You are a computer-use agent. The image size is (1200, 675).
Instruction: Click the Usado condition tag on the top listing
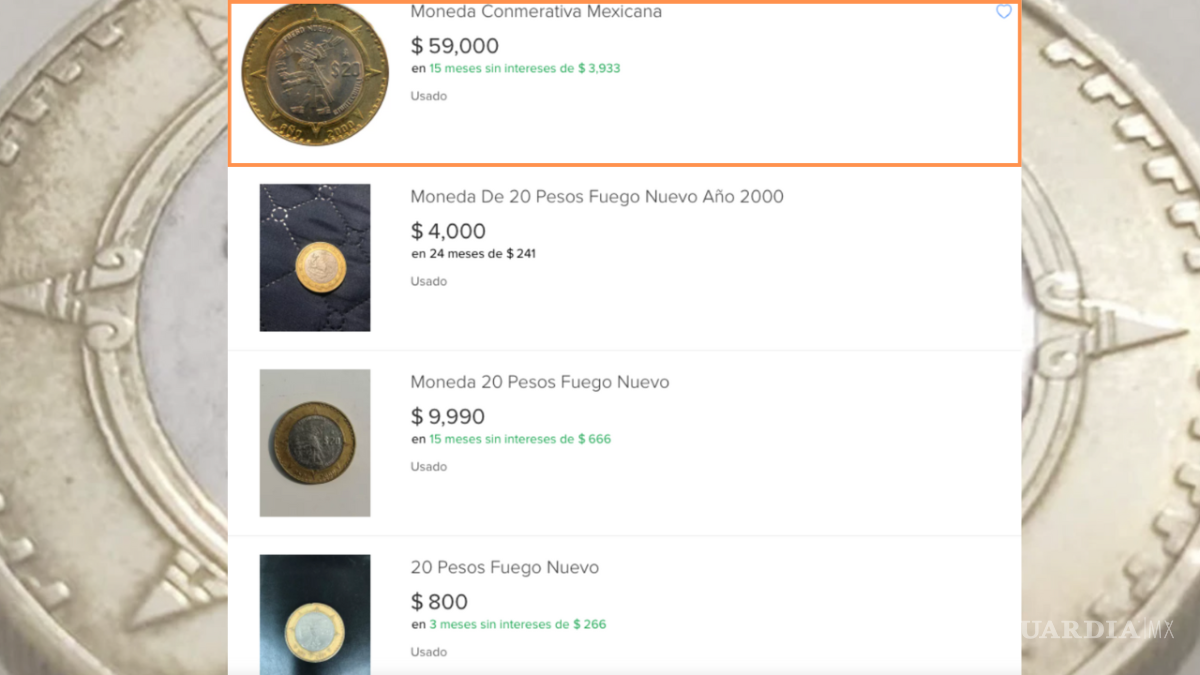(x=428, y=95)
